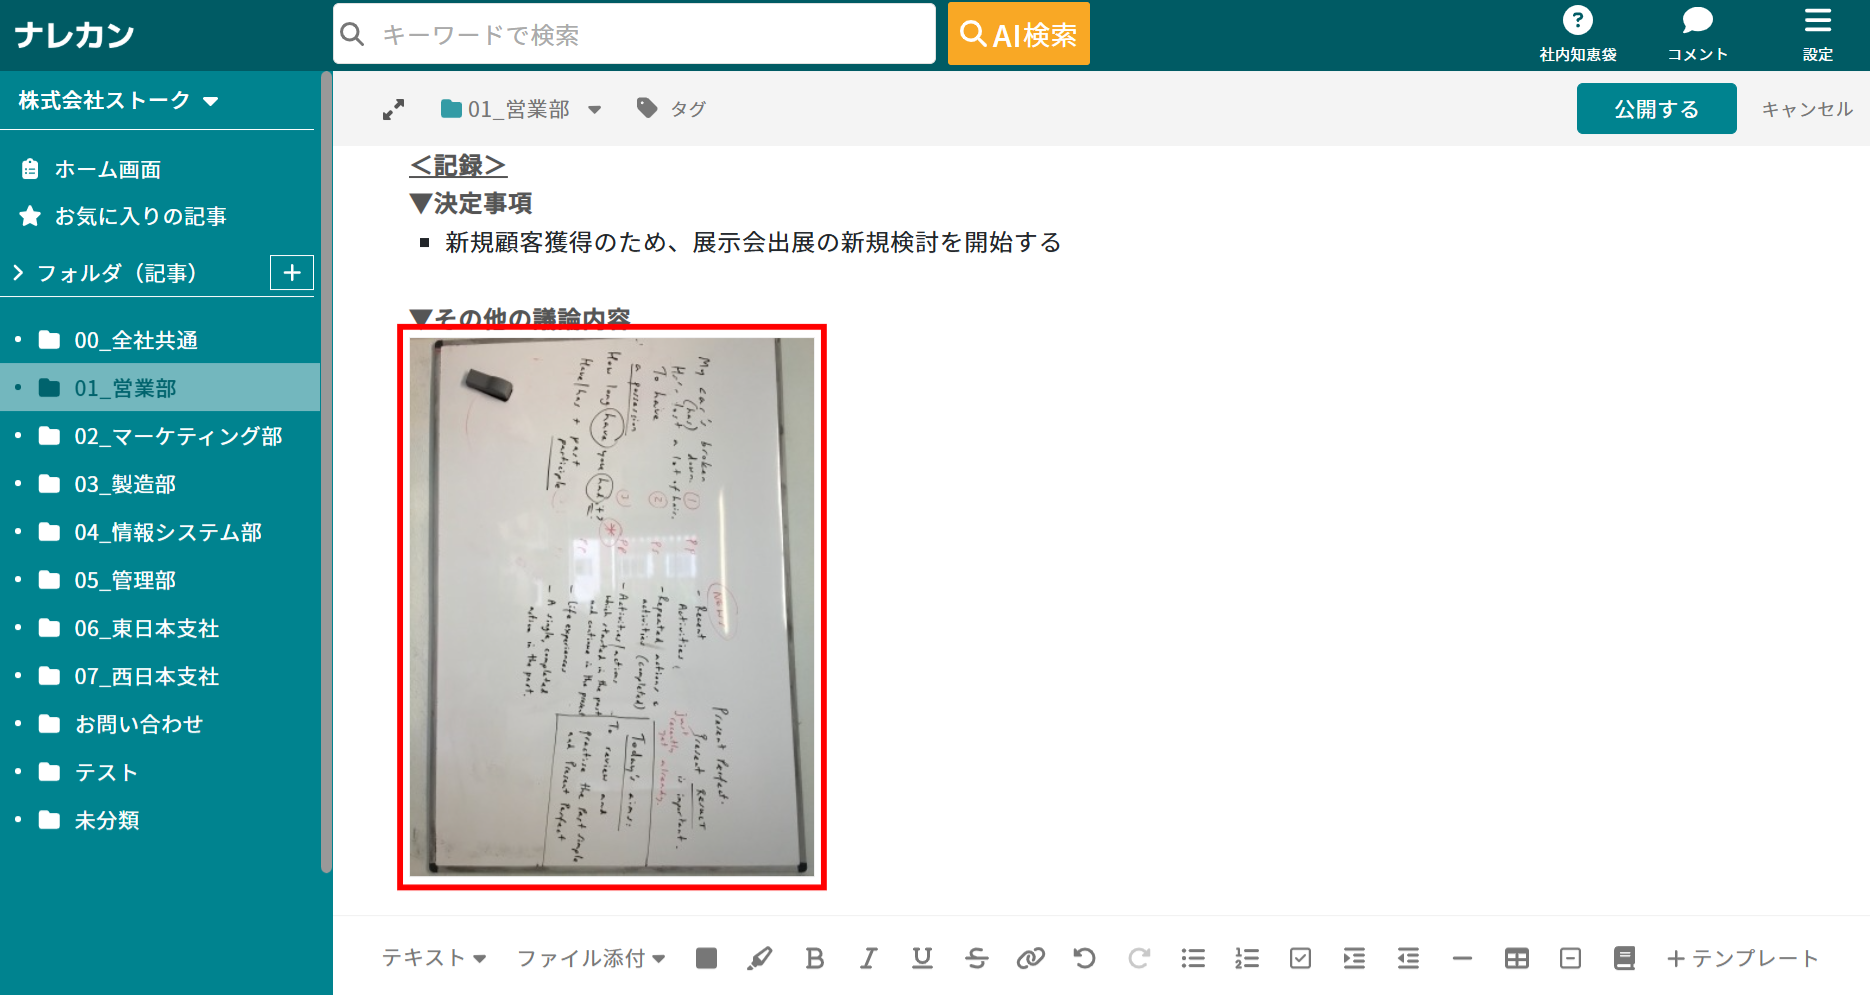This screenshot has width=1870, height=995.
Task: Open 社内知恵袋 from the top bar
Action: 1578,33
